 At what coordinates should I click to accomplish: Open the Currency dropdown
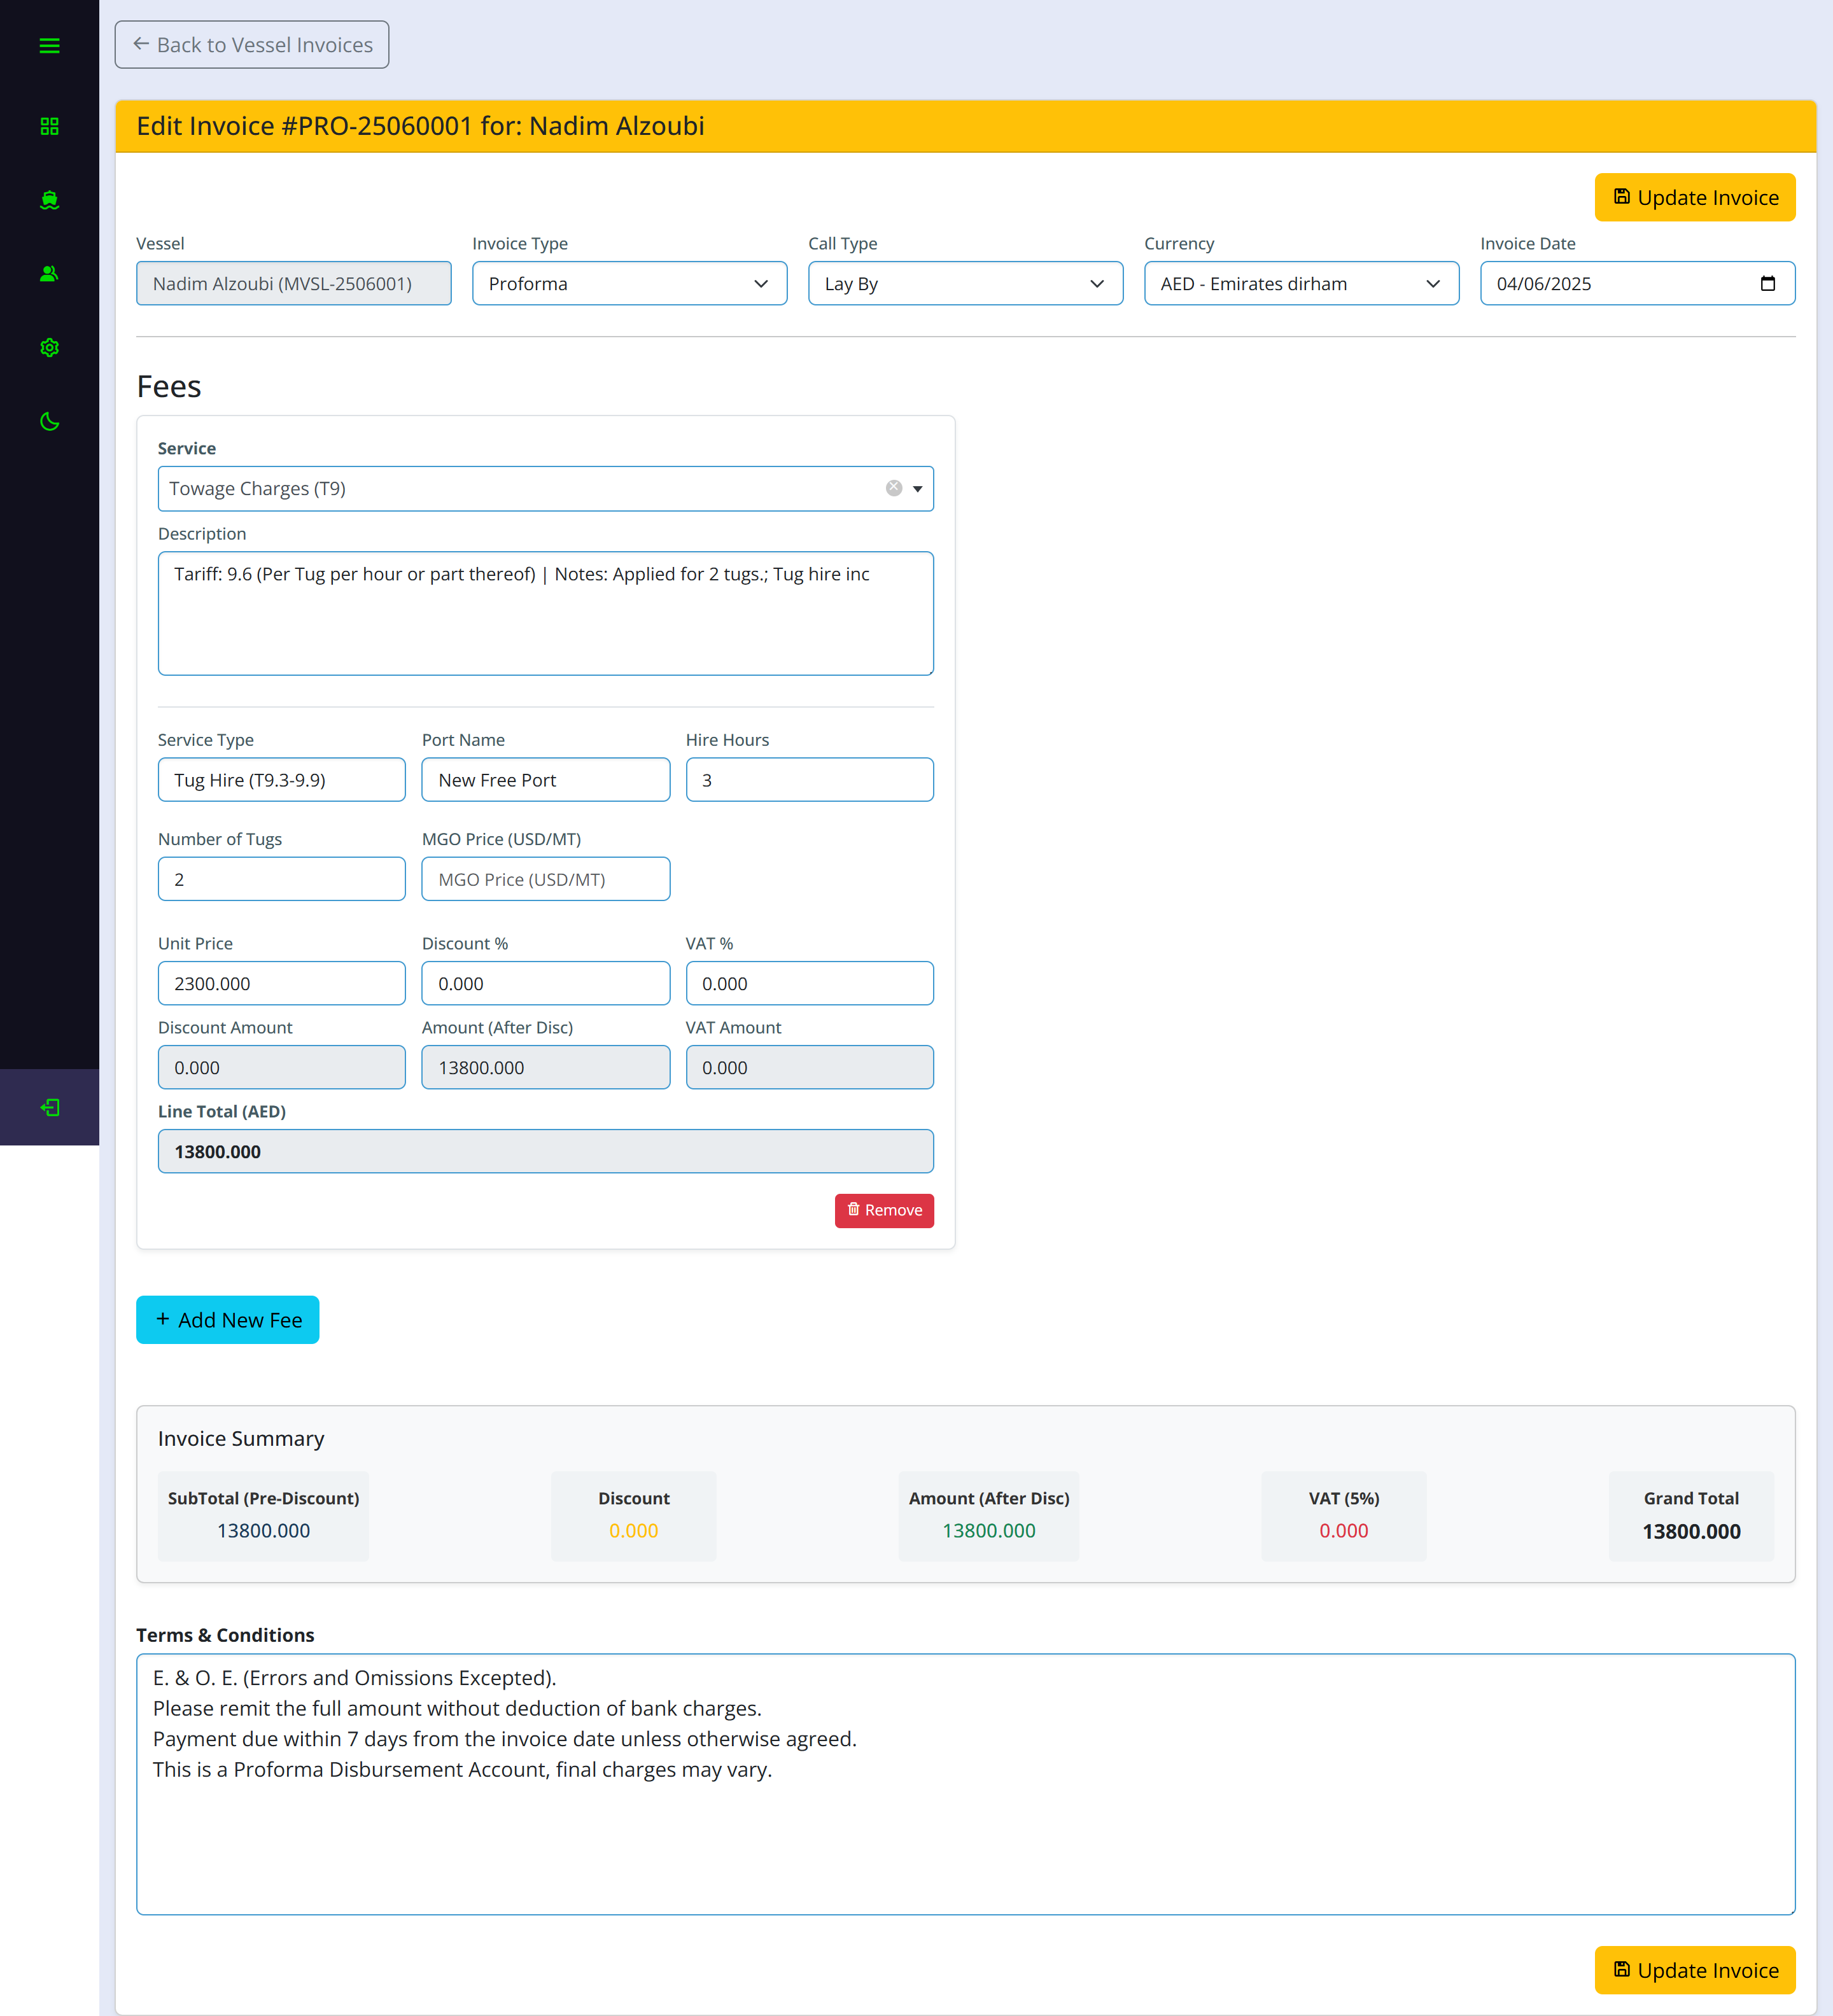[x=1301, y=284]
